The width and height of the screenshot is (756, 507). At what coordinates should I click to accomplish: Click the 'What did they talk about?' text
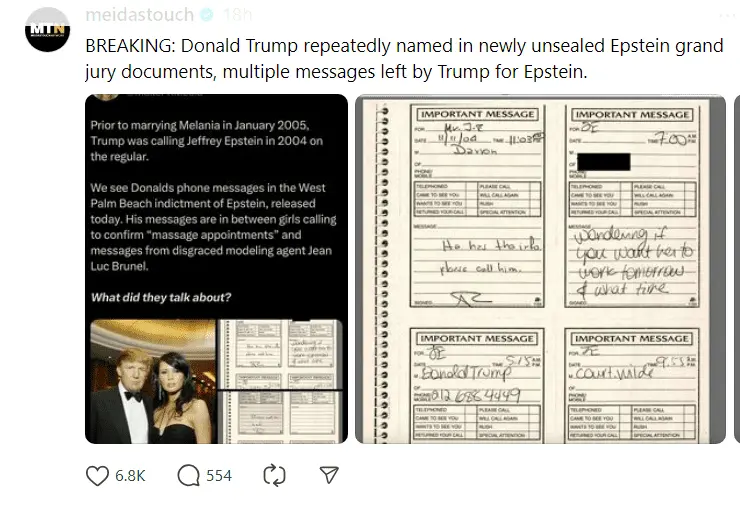pyautogui.click(x=161, y=297)
